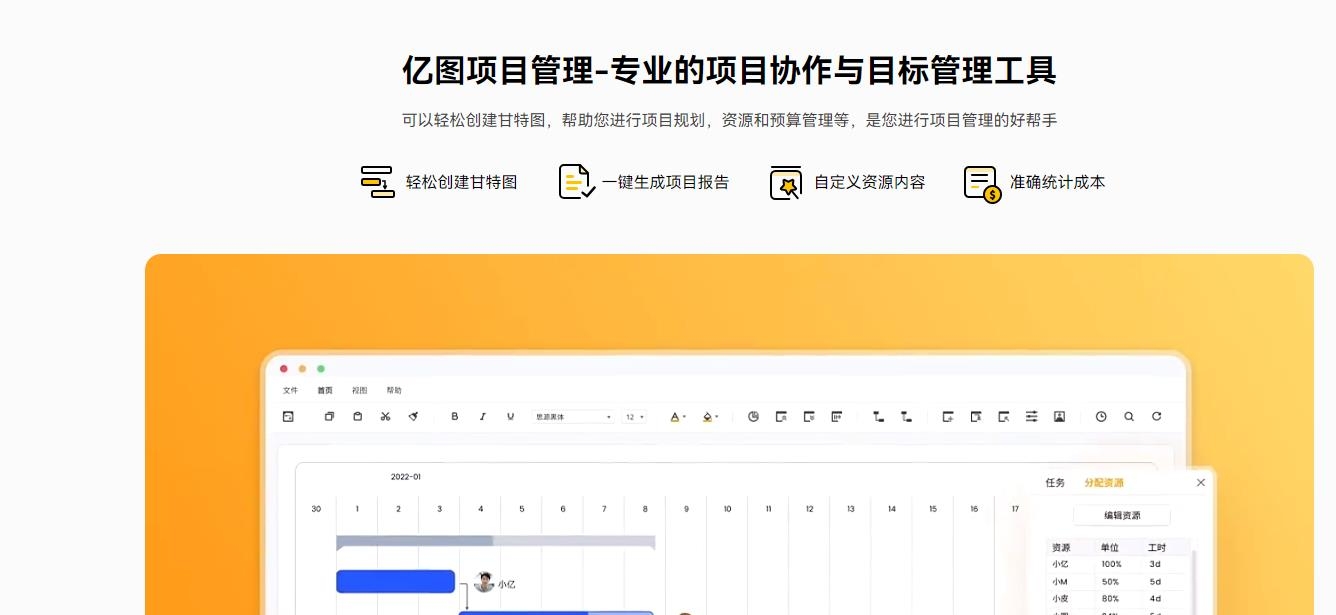Click the first blue Gantt task bar
This screenshot has width=1336, height=615.
(396, 581)
